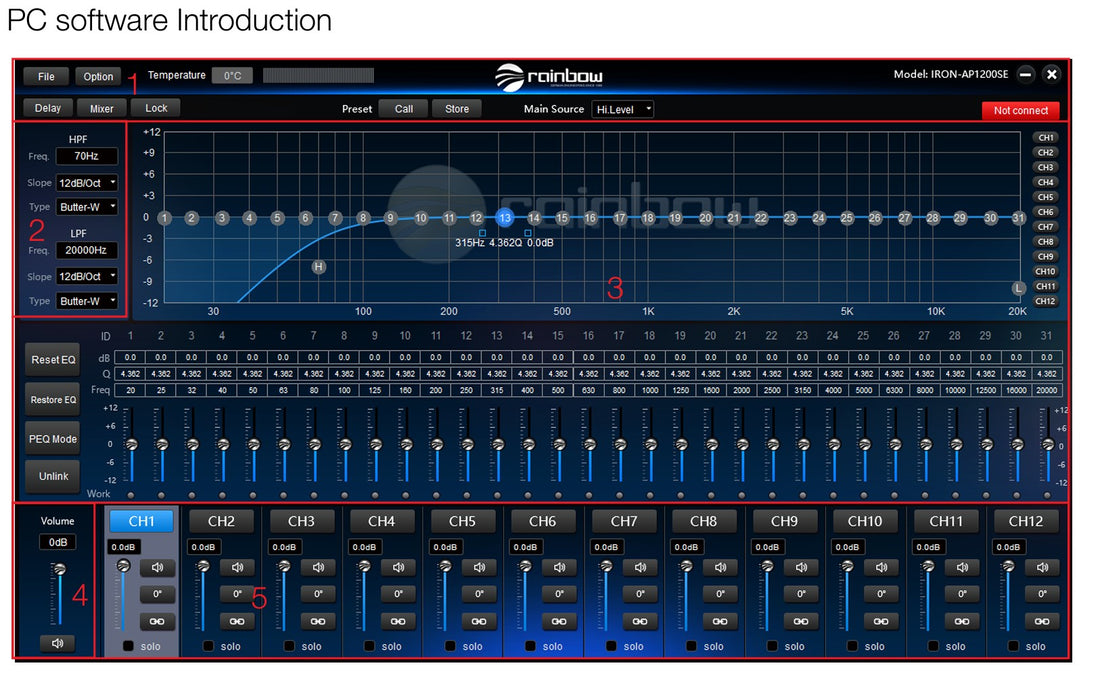
Task: Open the HPF Slope dropdown
Action: click(x=87, y=183)
